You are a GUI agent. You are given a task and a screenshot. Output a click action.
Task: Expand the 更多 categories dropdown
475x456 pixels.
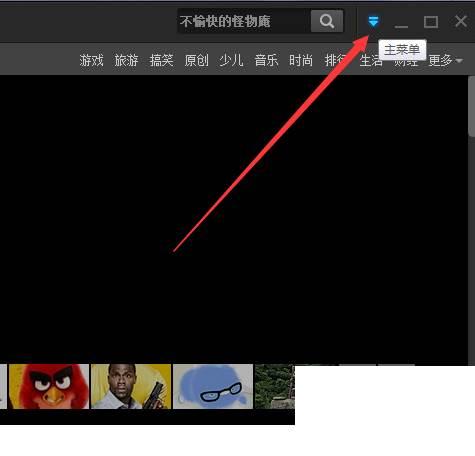pyautogui.click(x=445, y=61)
